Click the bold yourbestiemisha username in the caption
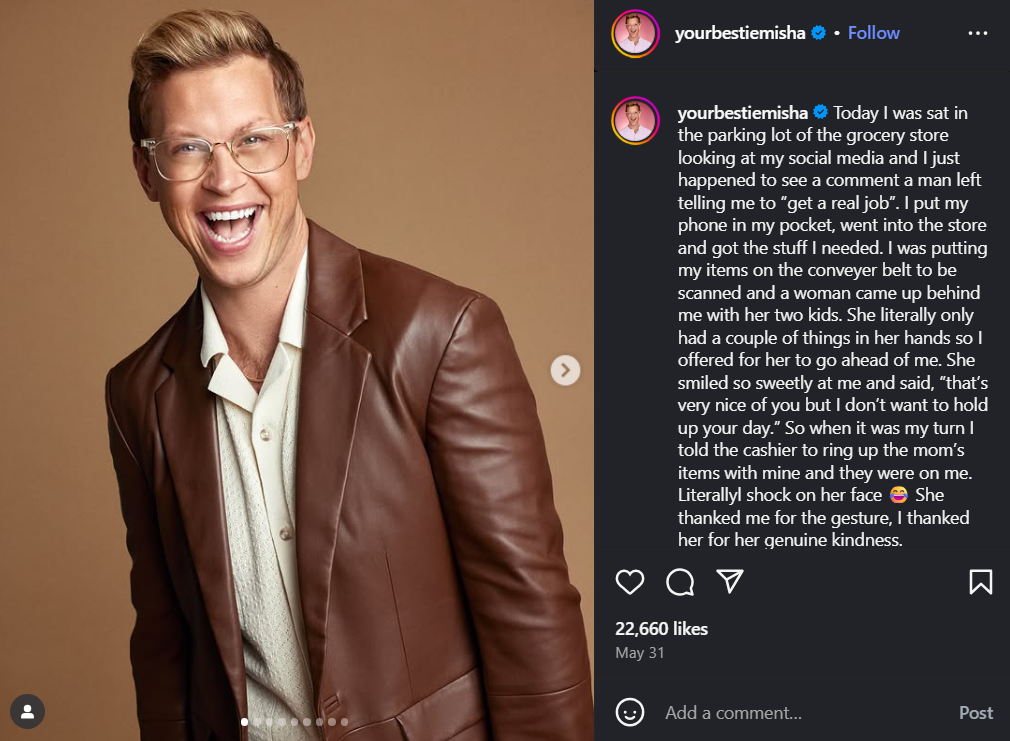The image size is (1010, 741). (x=742, y=113)
